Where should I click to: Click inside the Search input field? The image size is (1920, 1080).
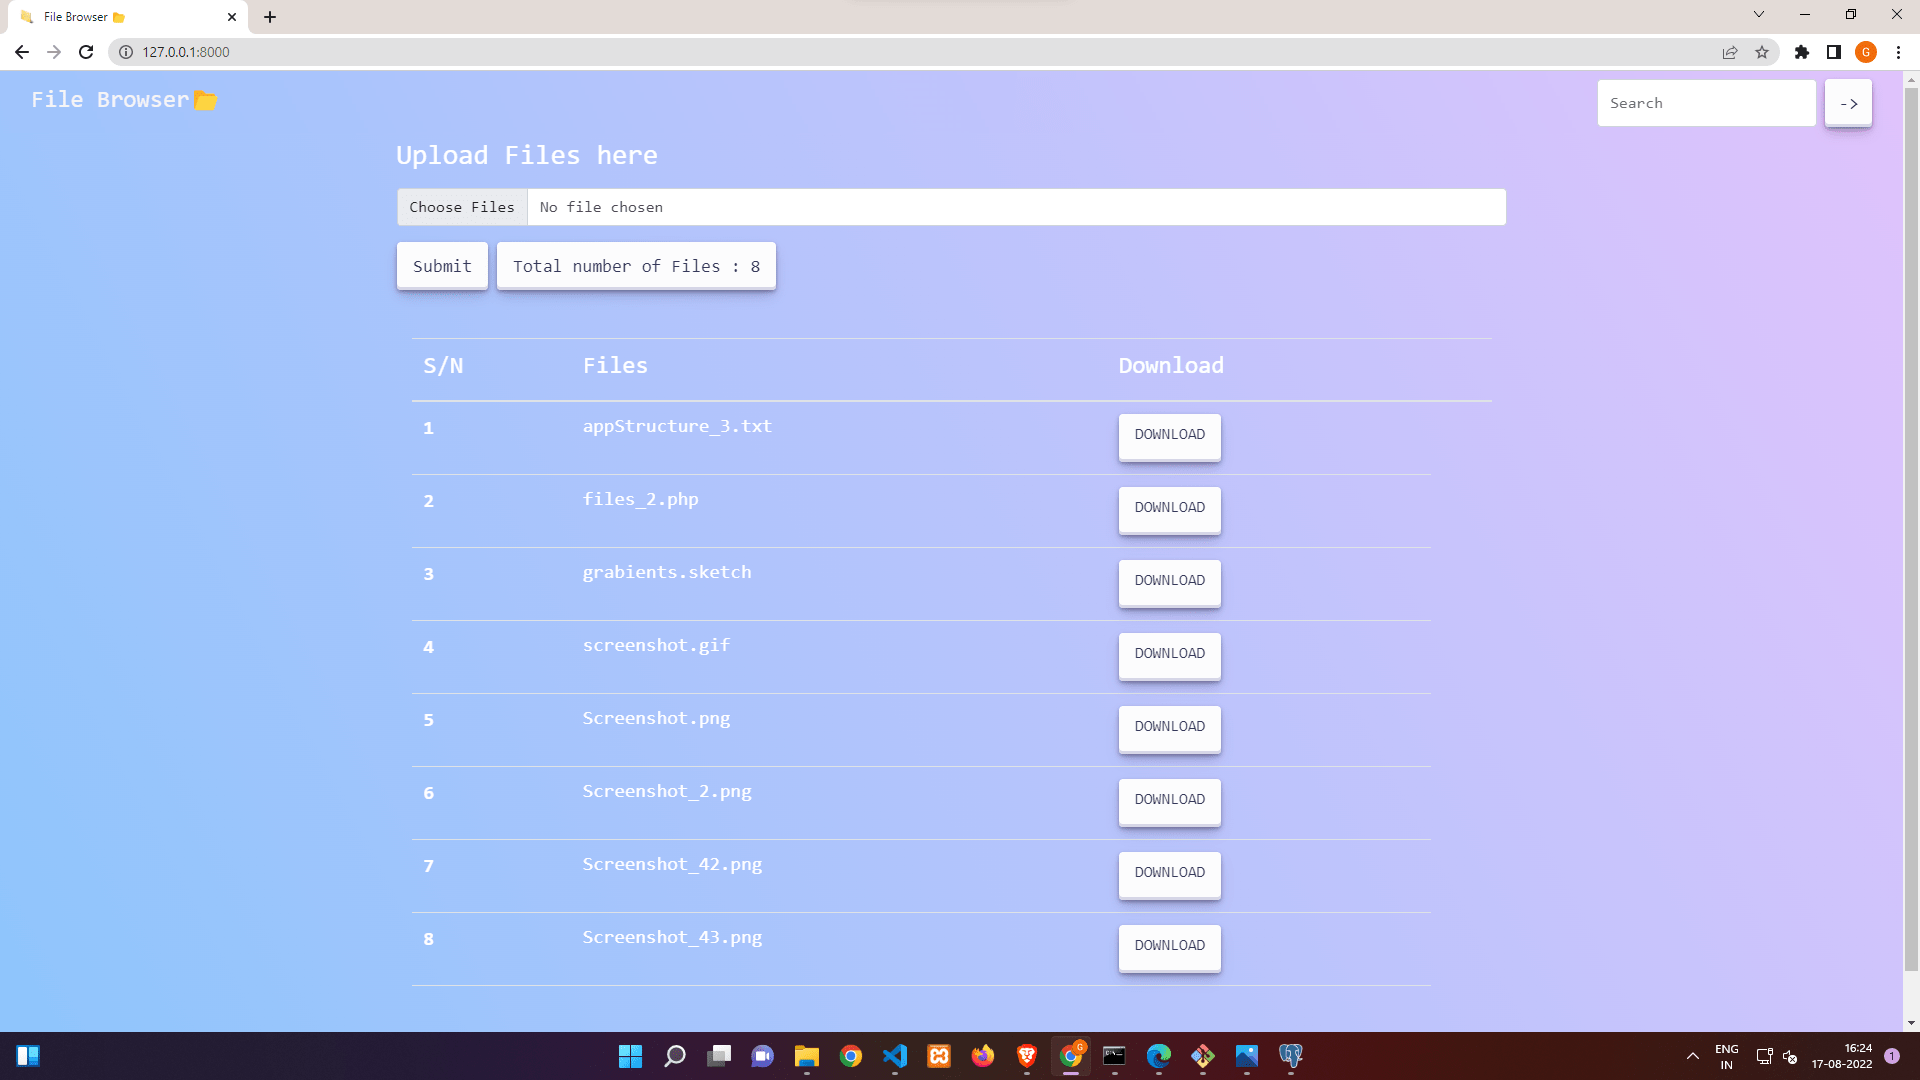pyautogui.click(x=1706, y=102)
